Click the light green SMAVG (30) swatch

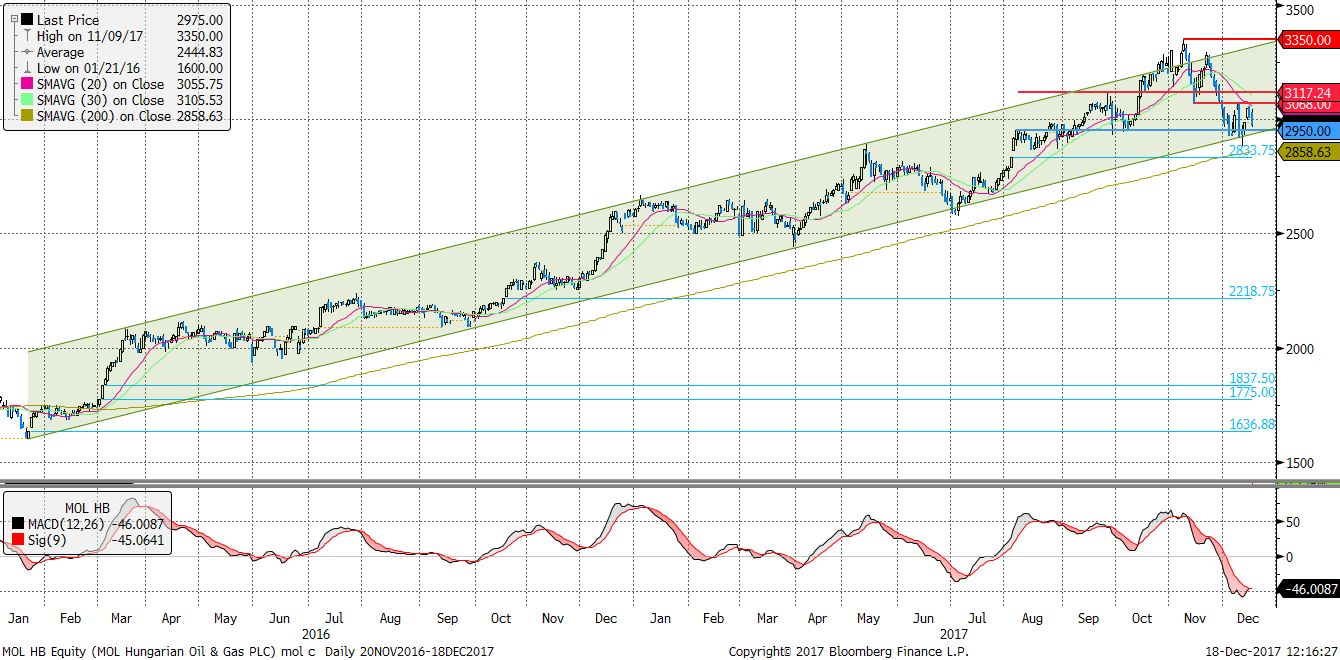(x=25, y=100)
